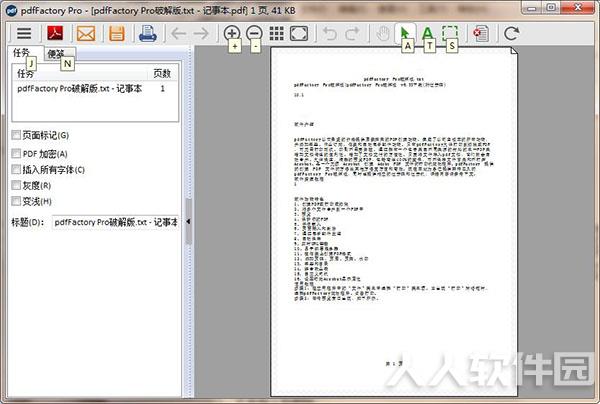The image size is (600, 404).
Task: Select the green arrow pointer tool
Action: pyautogui.click(x=405, y=34)
